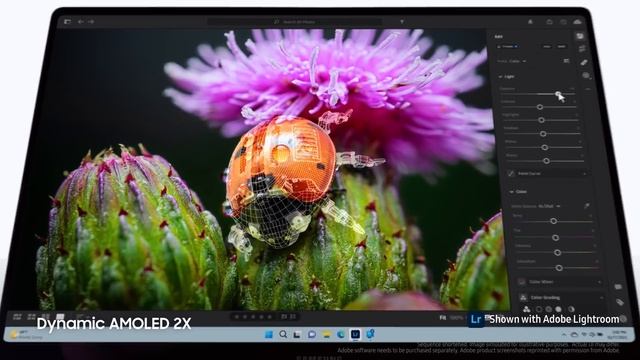This screenshot has width=640, height=360.
Task: Switch to square grid view icon
Action: pyautogui.click(x=31, y=317)
